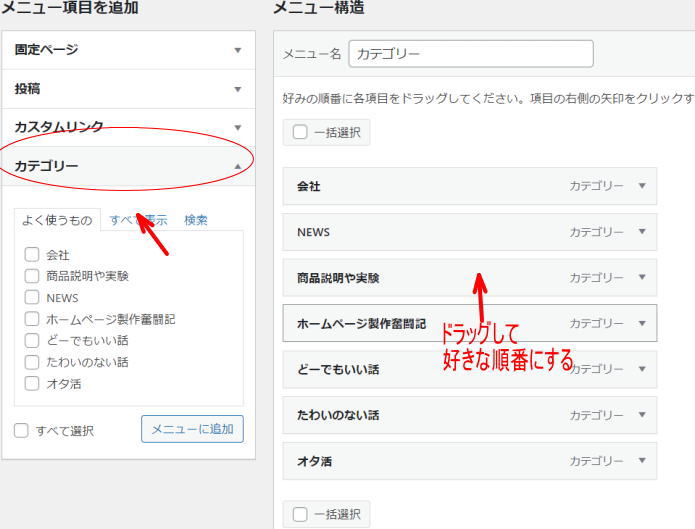Expand the ホームページ製作奮闘記 menu item arrow
Viewport: 695px width, 529px height.
tap(642, 324)
